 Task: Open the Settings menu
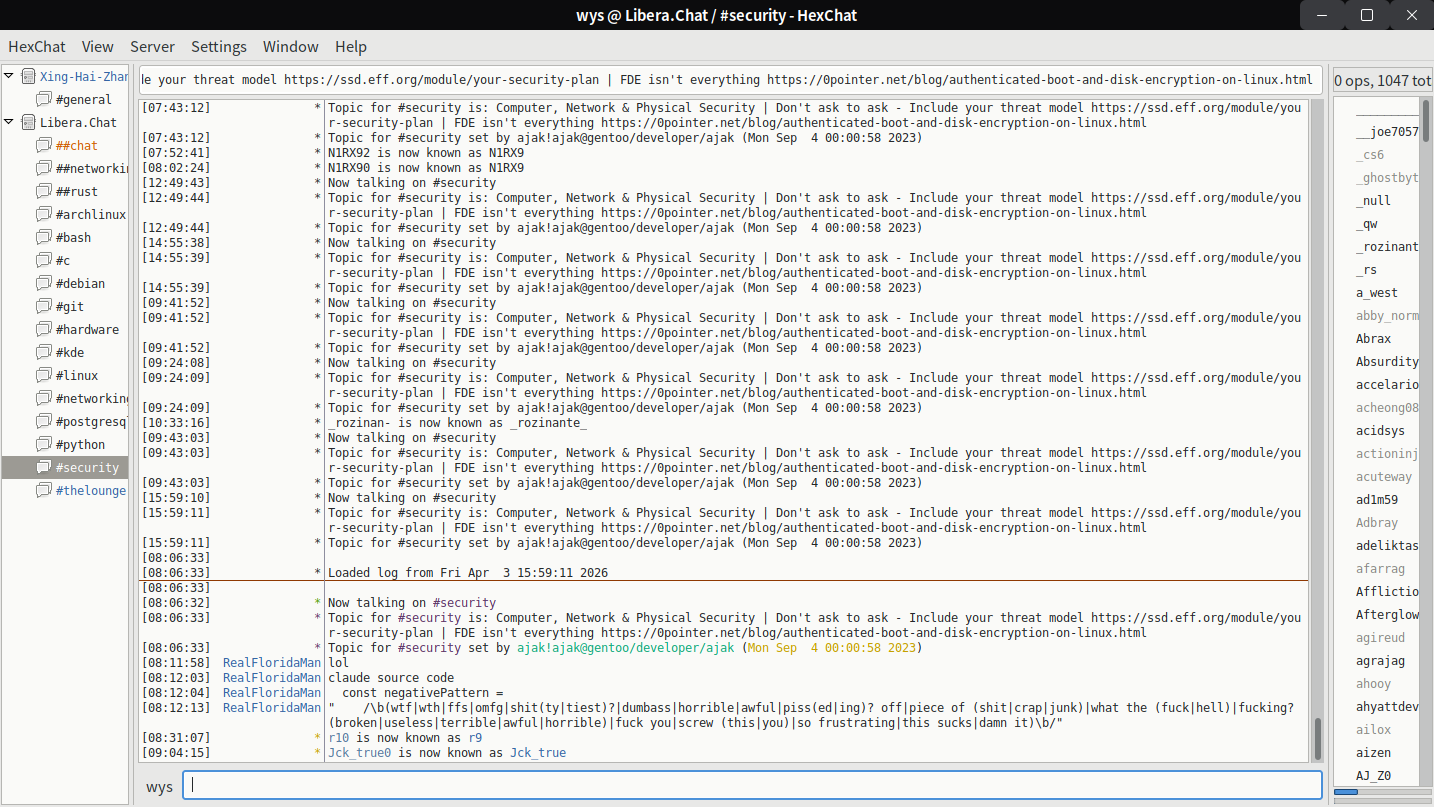(218, 46)
